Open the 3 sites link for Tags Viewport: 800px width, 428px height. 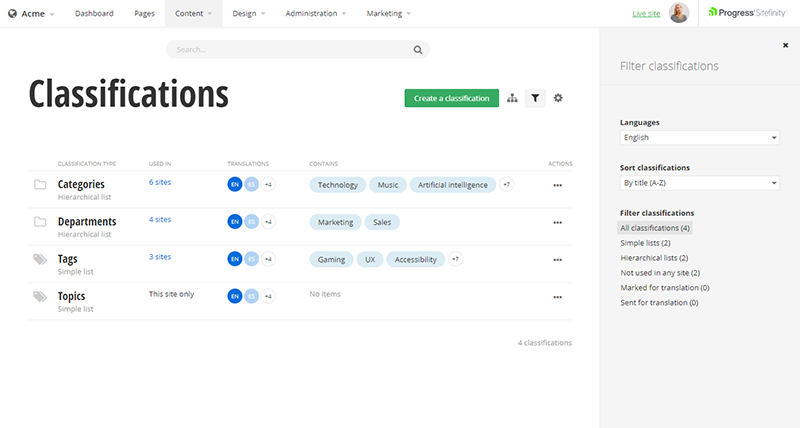pos(160,257)
